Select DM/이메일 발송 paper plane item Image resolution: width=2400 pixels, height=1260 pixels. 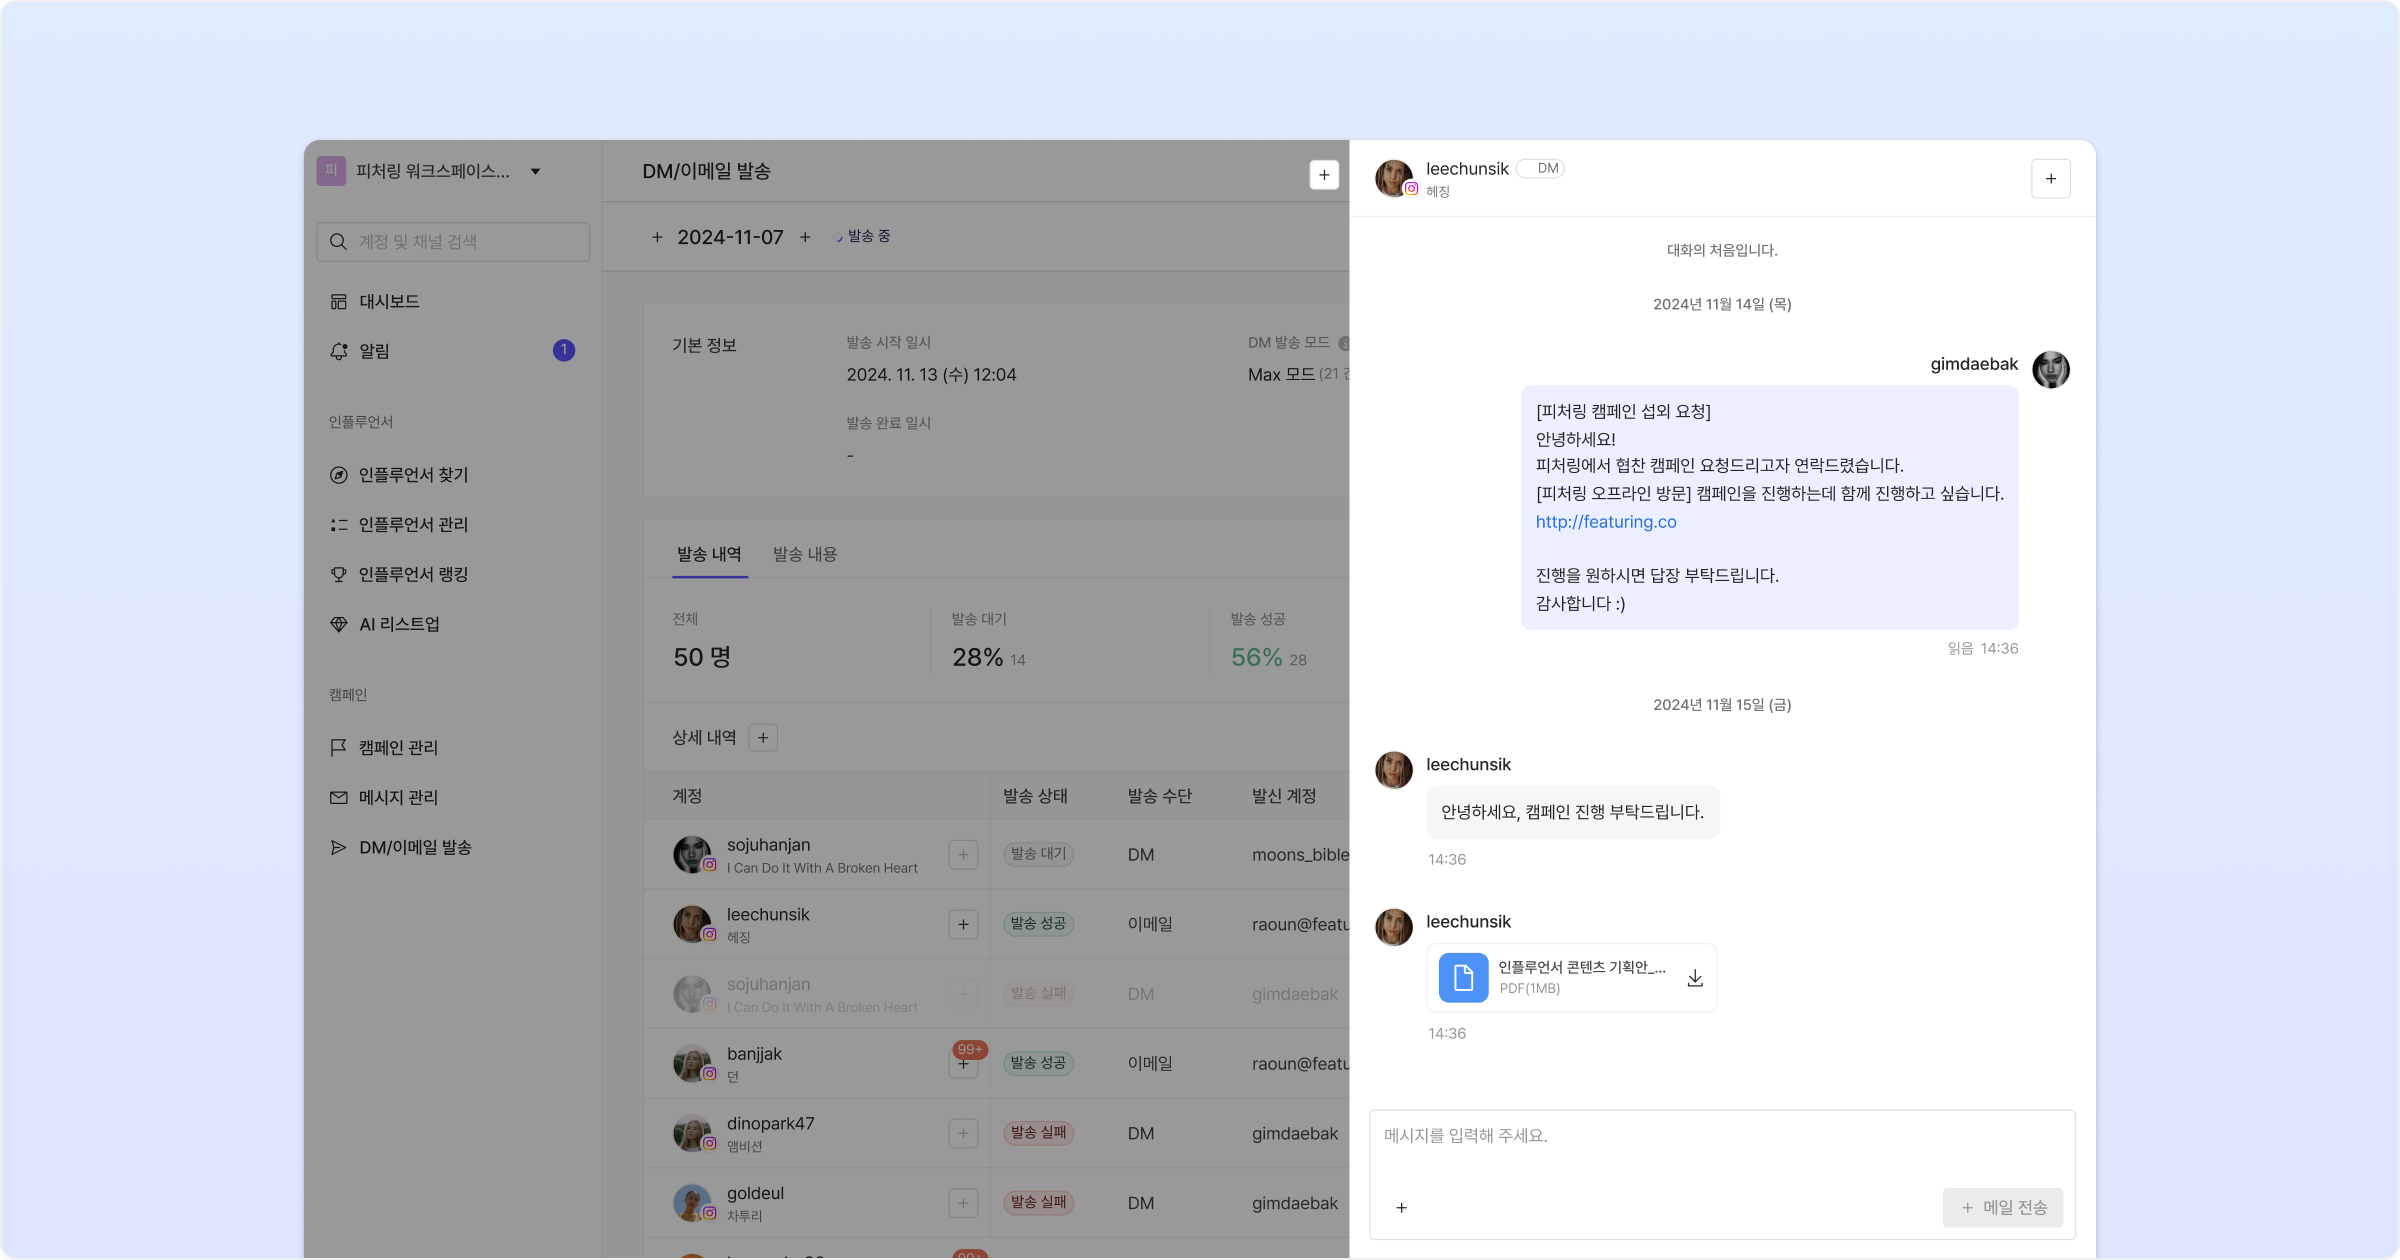click(414, 847)
